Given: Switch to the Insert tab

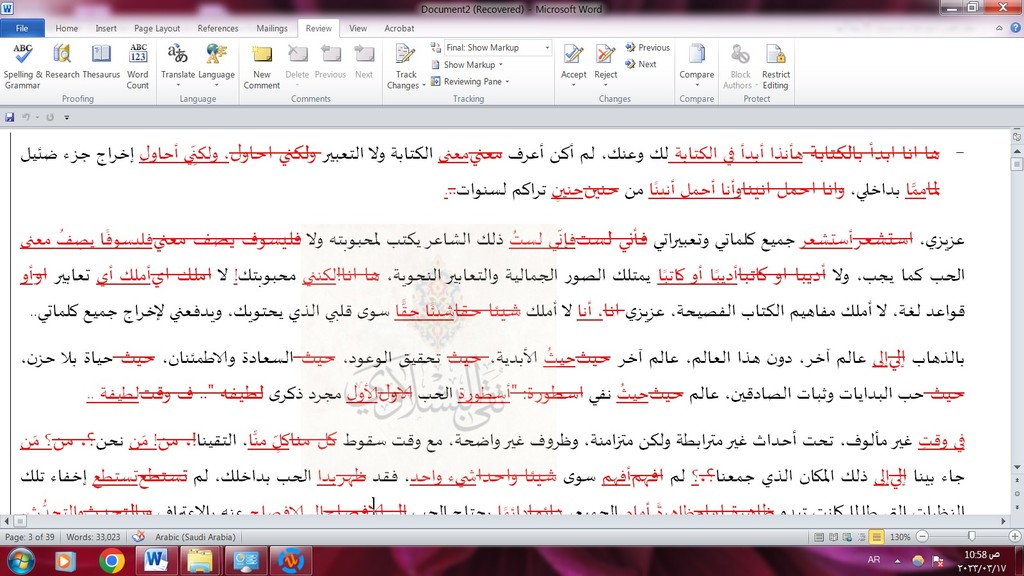Looking at the screenshot, I should [x=106, y=28].
